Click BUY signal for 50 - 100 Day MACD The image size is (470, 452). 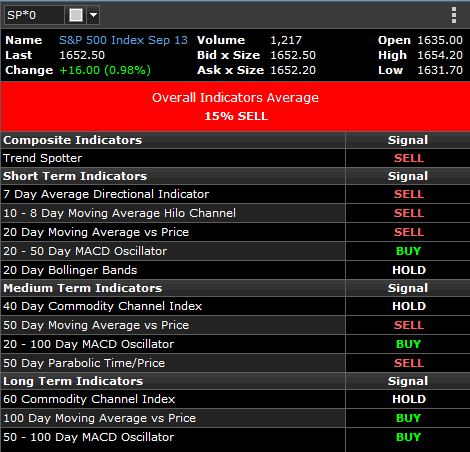(x=408, y=437)
